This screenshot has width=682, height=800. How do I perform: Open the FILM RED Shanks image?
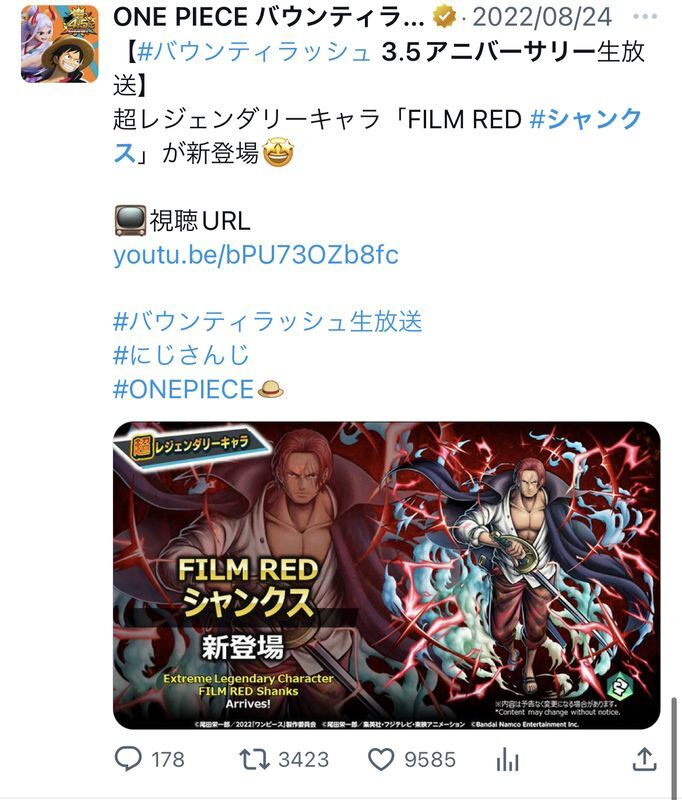click(x=387, y=575)
